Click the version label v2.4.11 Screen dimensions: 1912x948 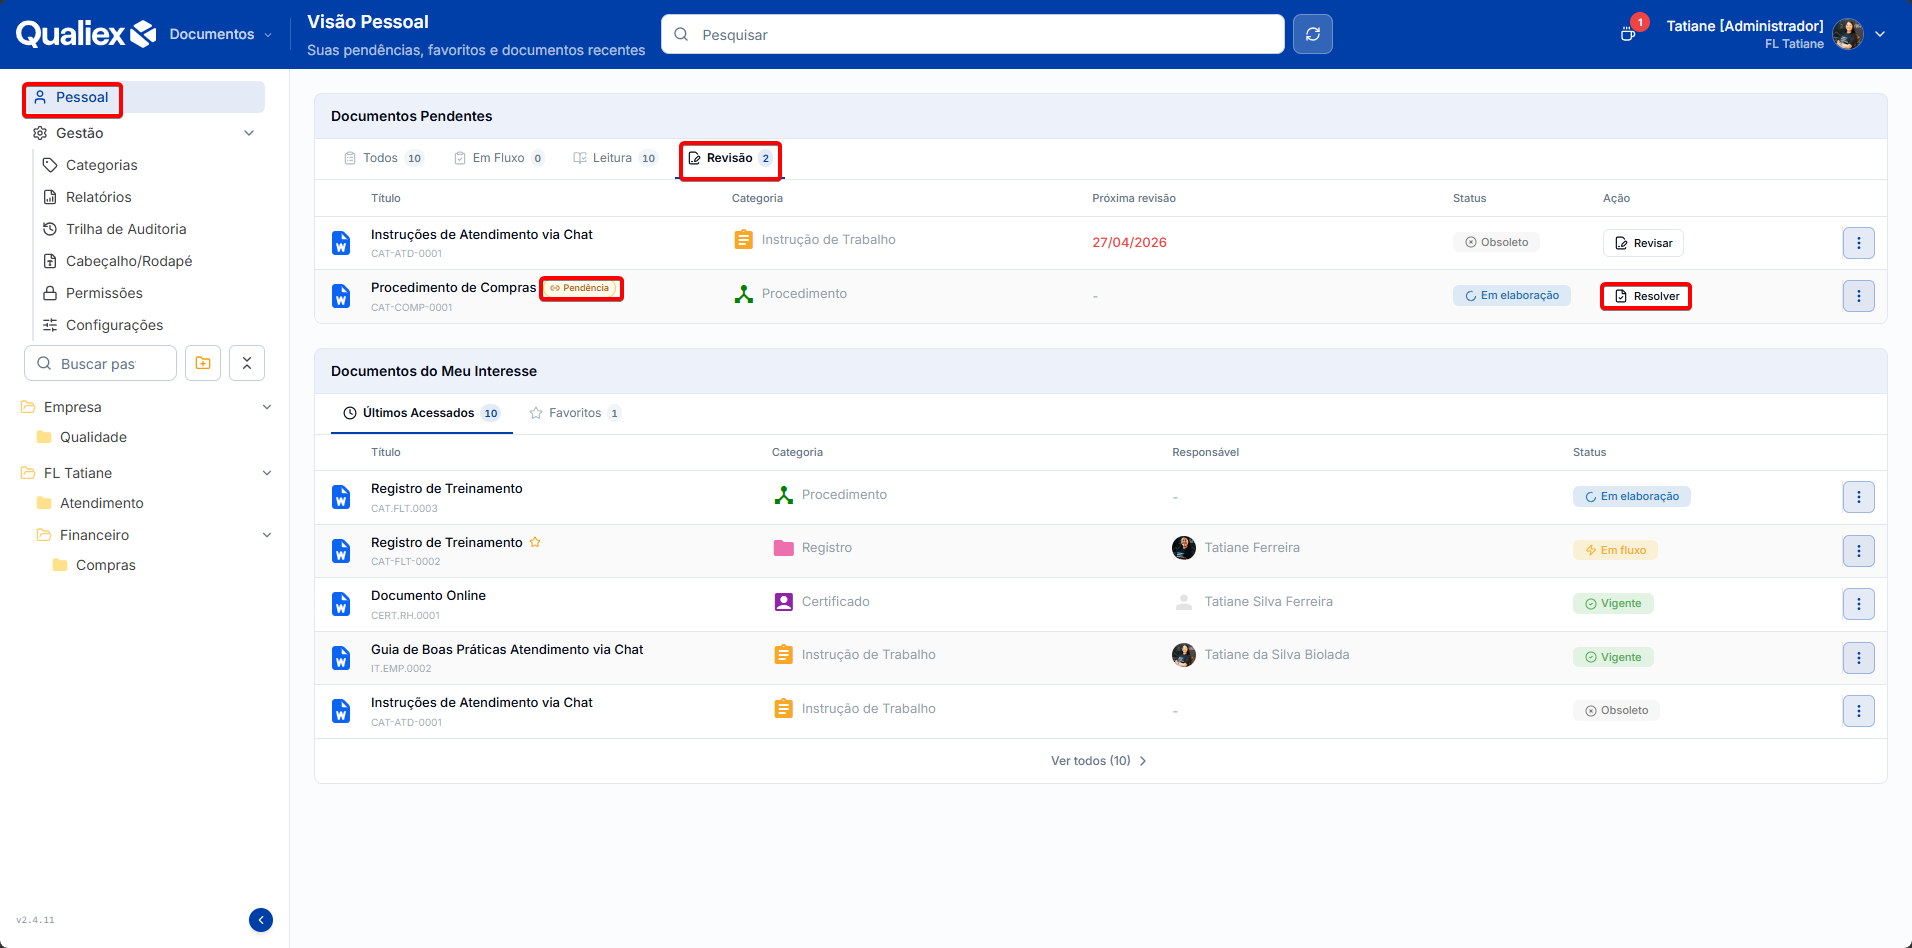(x=35, y=920)
